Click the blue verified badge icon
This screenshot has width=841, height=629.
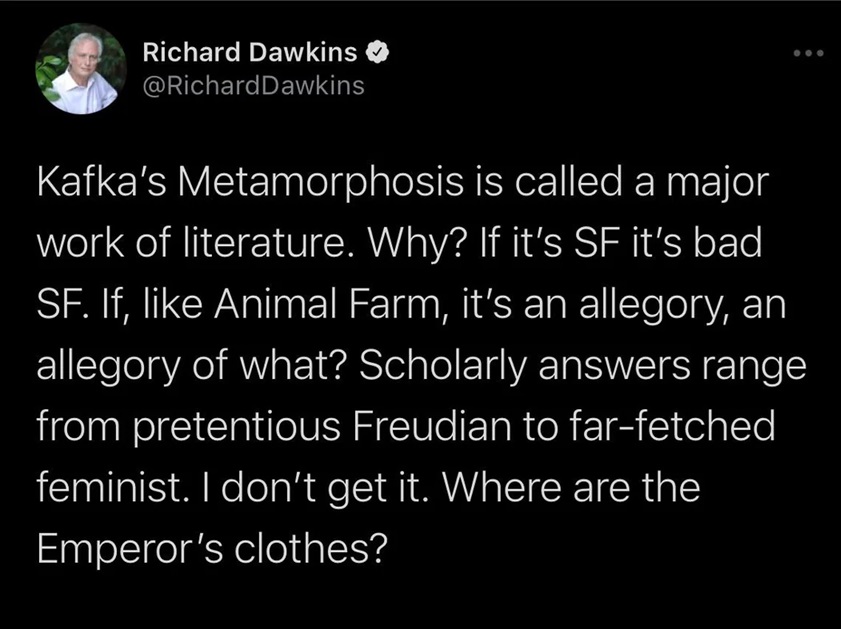click(377, 53)
